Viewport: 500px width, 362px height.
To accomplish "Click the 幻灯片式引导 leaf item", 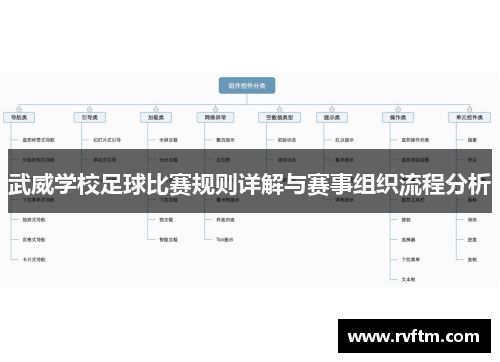I will (107, 140).
